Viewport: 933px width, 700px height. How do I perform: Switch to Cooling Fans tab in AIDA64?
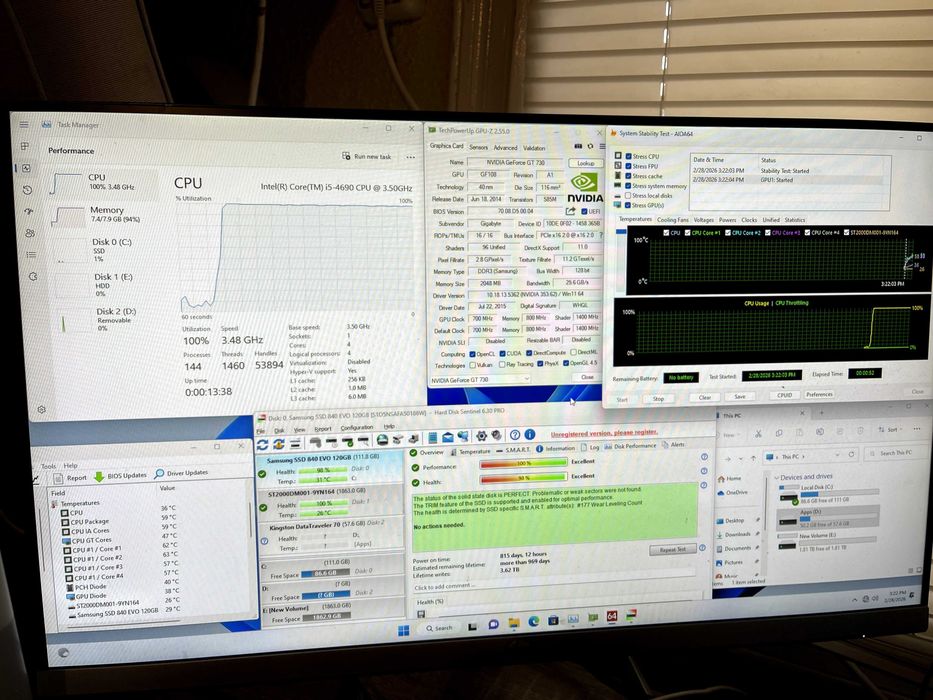click(672, 220)
